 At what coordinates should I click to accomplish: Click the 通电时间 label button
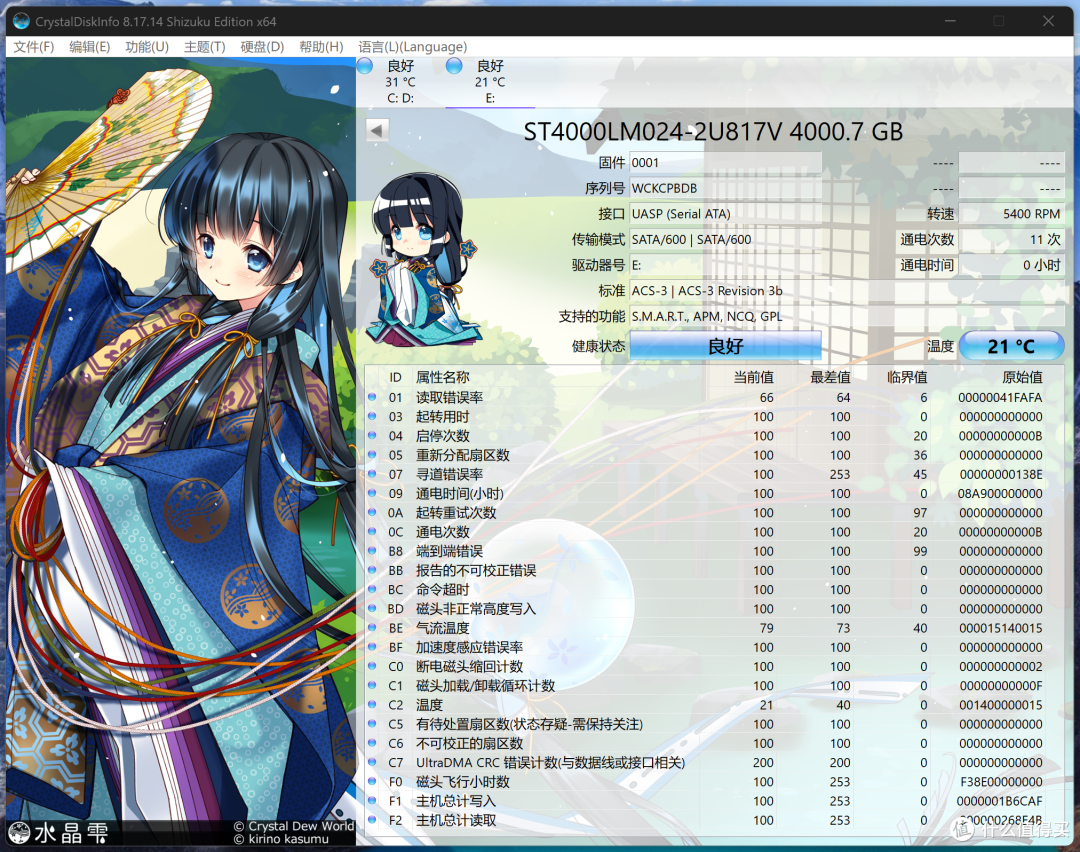926,264
